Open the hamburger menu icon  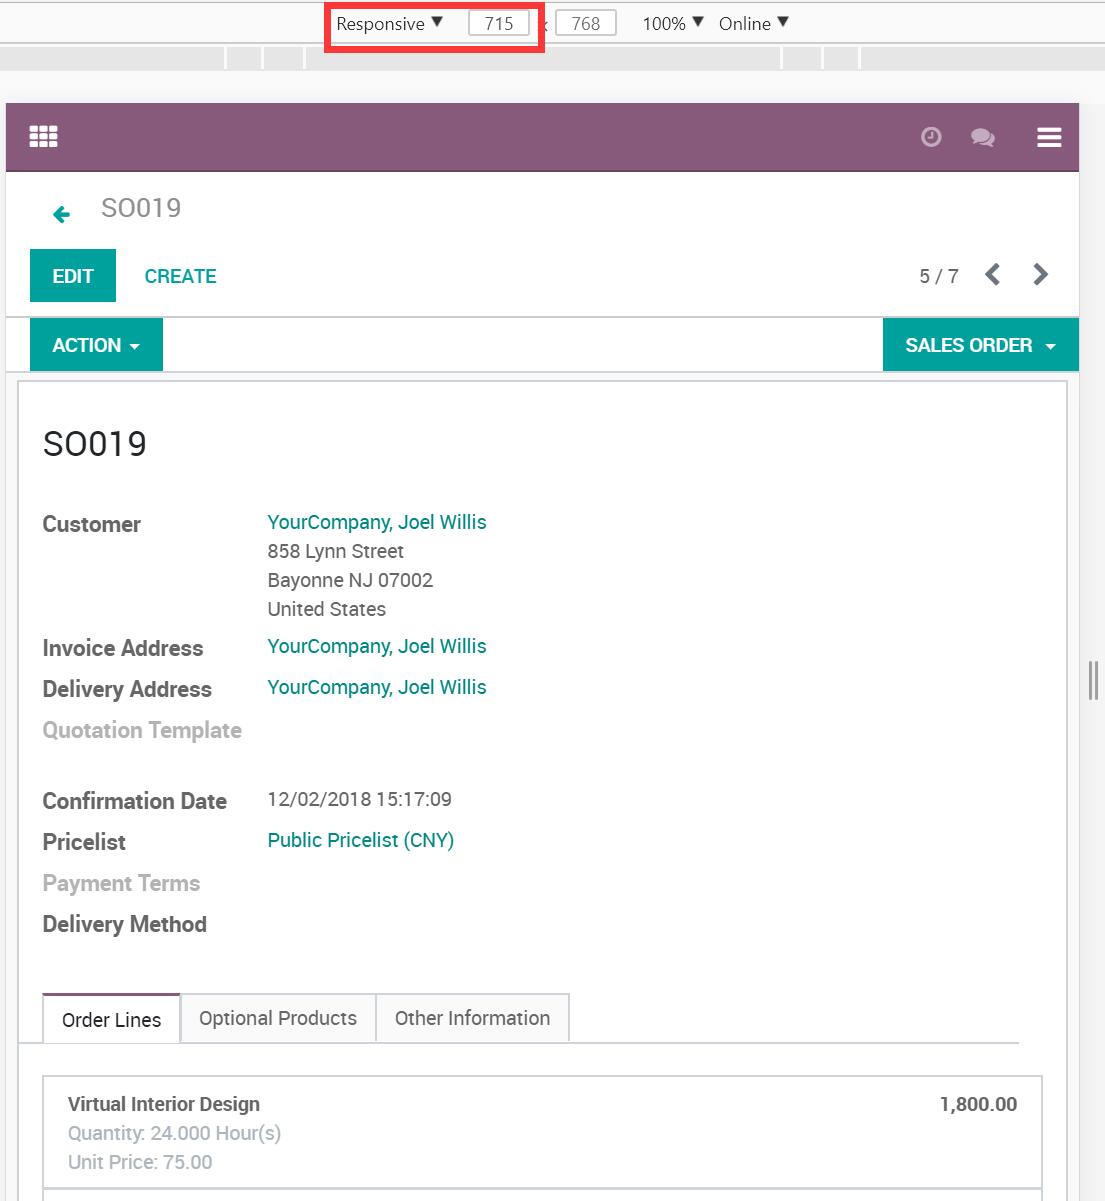click(x=1049, y=137)
